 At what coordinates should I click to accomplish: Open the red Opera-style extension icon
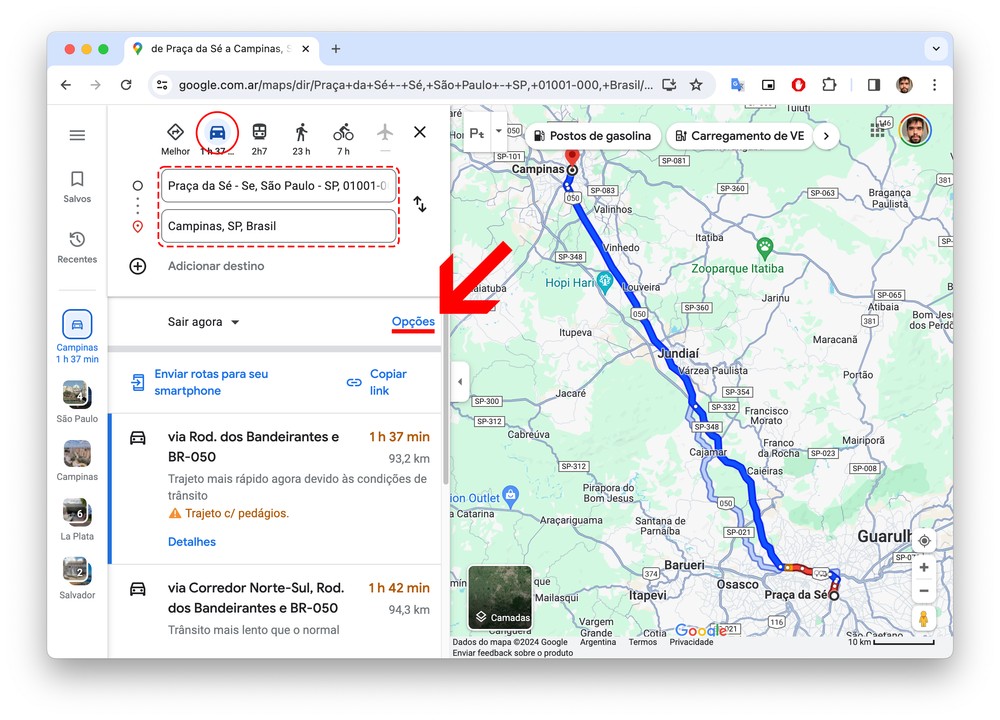[x=798, y=85]
